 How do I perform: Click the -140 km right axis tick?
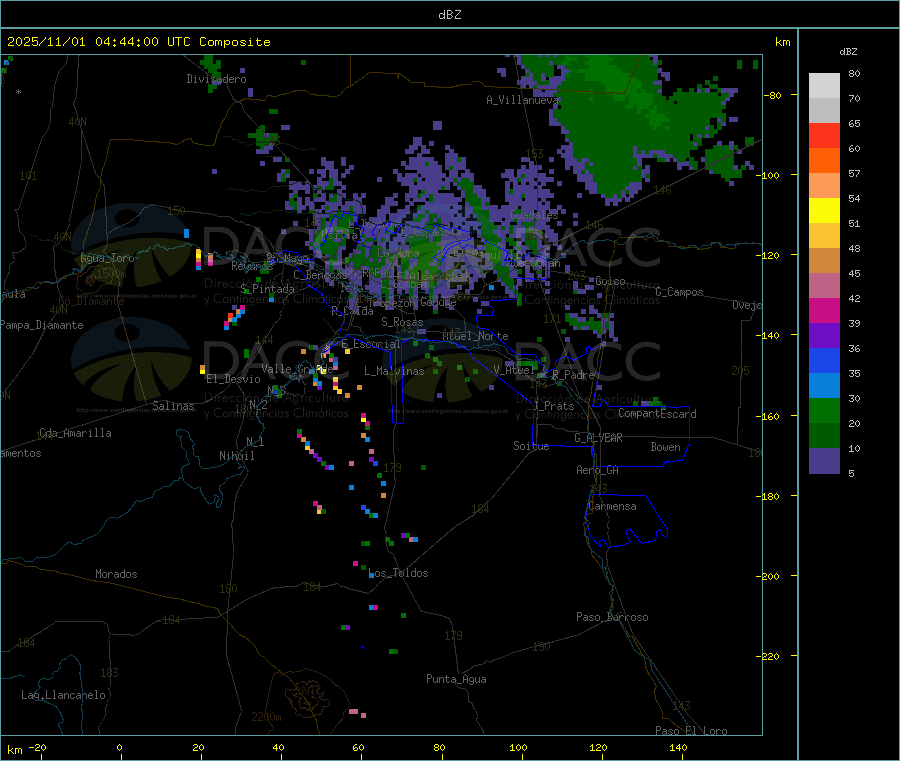coord(771,335)
